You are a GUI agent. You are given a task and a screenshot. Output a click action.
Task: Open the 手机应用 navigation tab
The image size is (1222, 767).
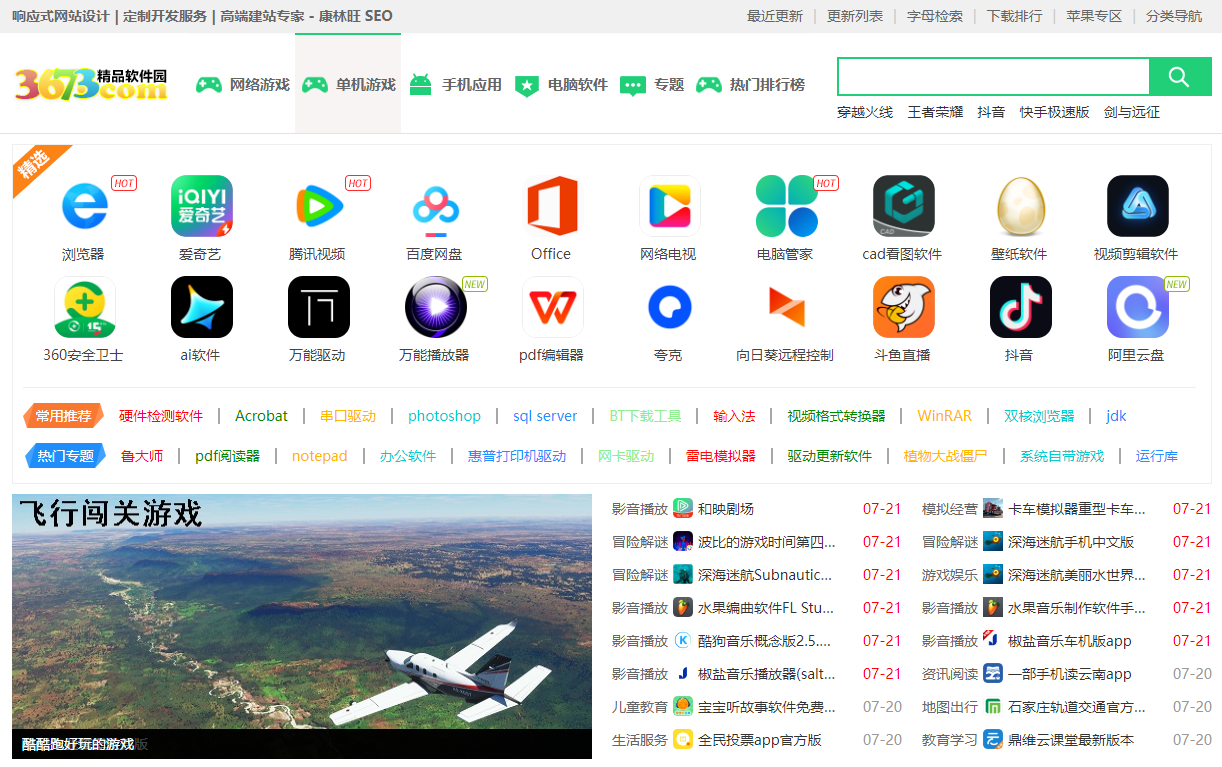point(455,84)
